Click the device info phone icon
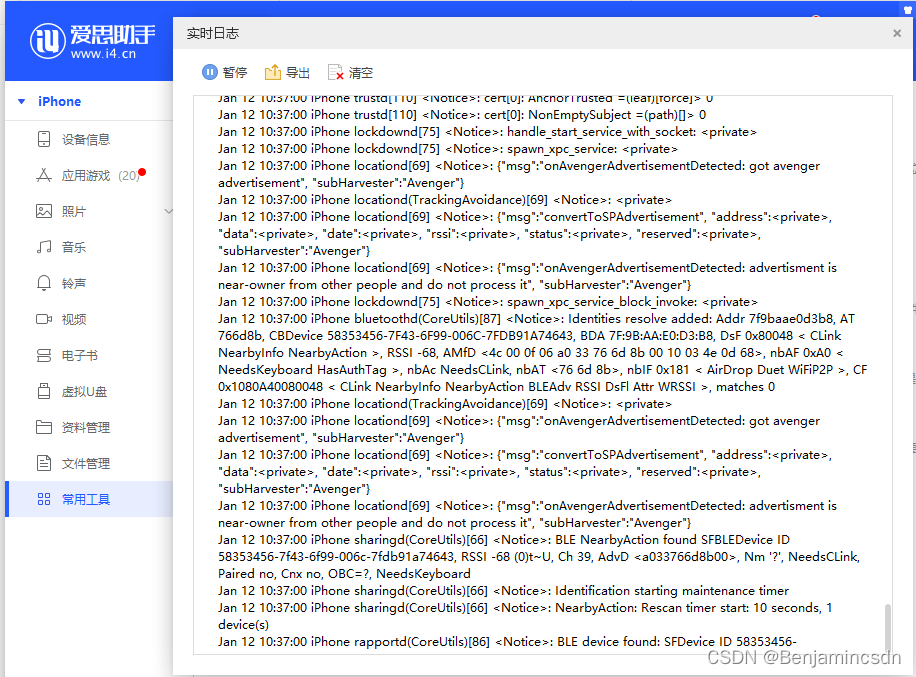The height and width of the screenshot is (677, 916). [44, 139]
